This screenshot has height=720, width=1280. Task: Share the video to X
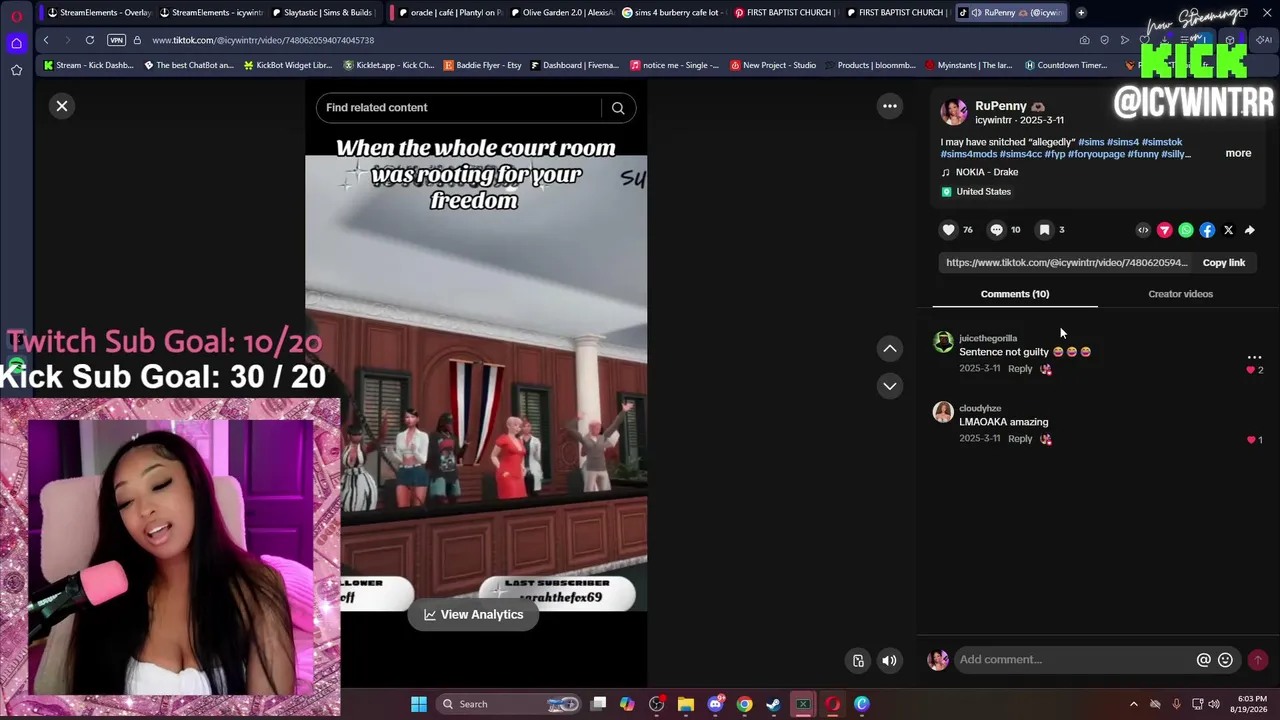tap(1228, 230)
